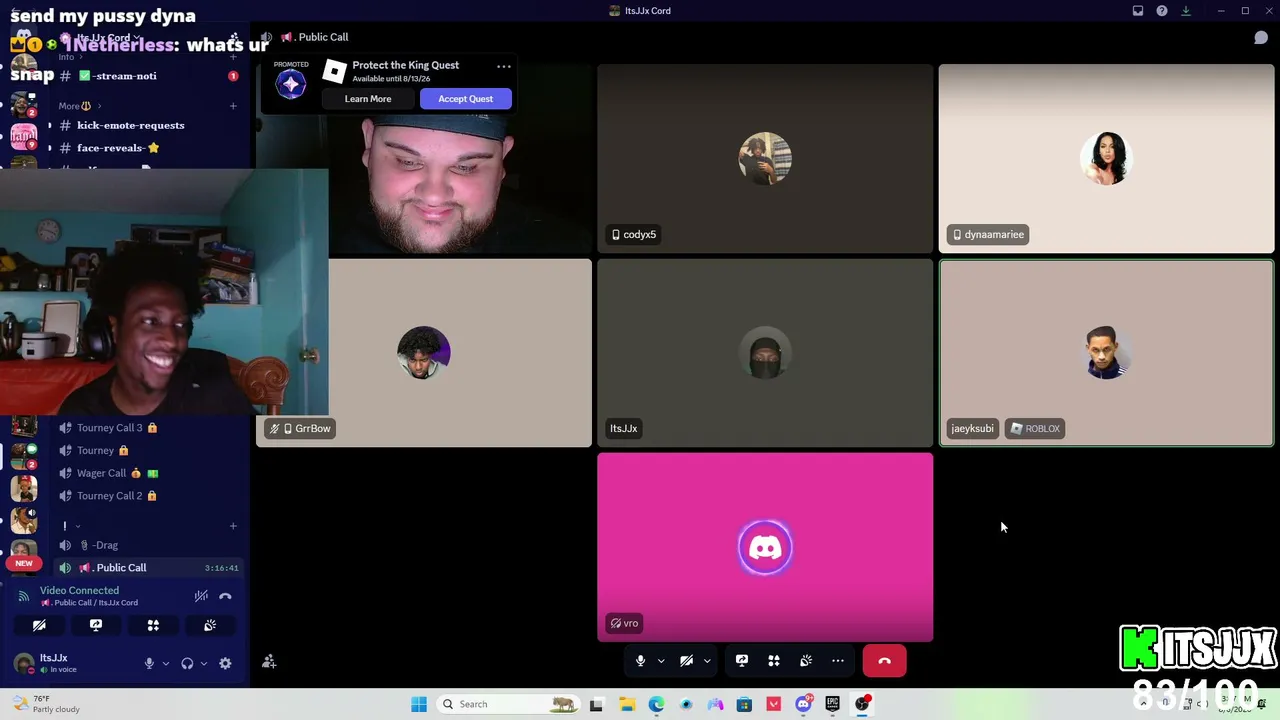Click Accept Quest button

(465, 99)
